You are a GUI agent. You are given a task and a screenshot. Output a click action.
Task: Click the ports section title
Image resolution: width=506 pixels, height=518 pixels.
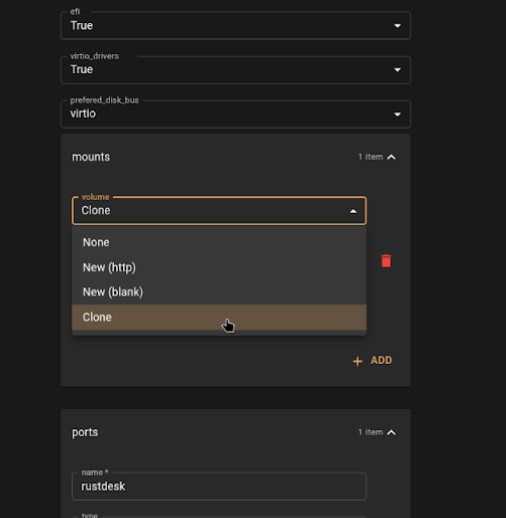[85, 432]
